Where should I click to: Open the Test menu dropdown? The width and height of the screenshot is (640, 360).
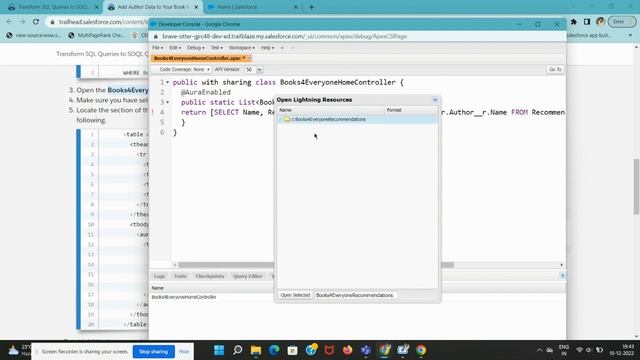(217, 48)
